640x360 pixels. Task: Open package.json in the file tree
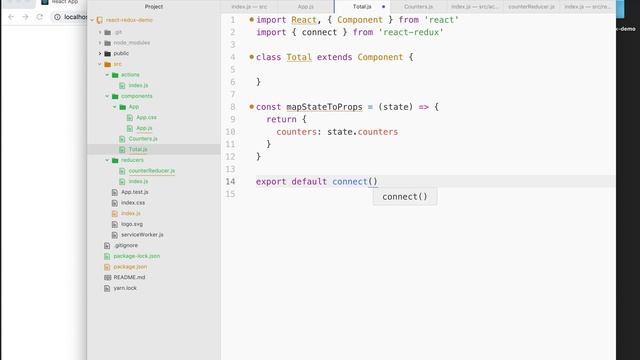(x=130, y=267)
